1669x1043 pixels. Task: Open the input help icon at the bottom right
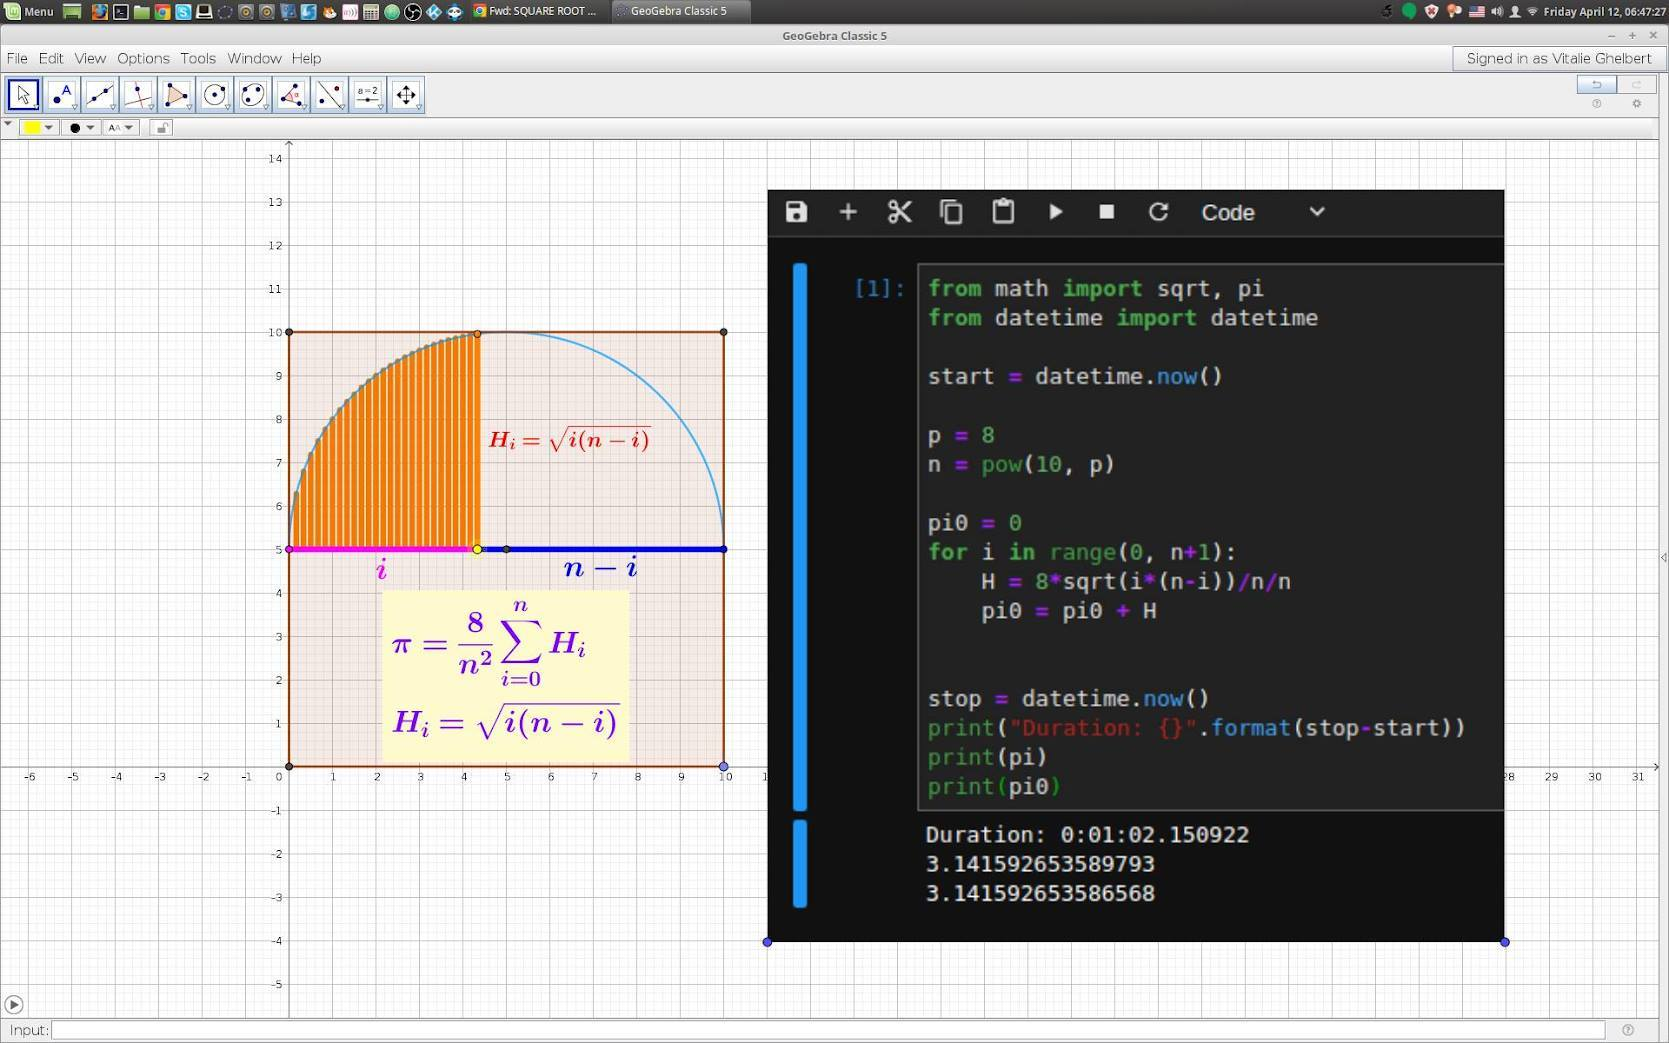[x=1628, y=1030]
